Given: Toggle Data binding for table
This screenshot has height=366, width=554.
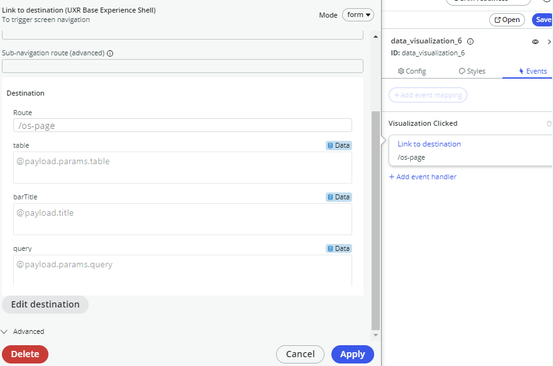Looking at the screenshot, I should coord(338,146).
